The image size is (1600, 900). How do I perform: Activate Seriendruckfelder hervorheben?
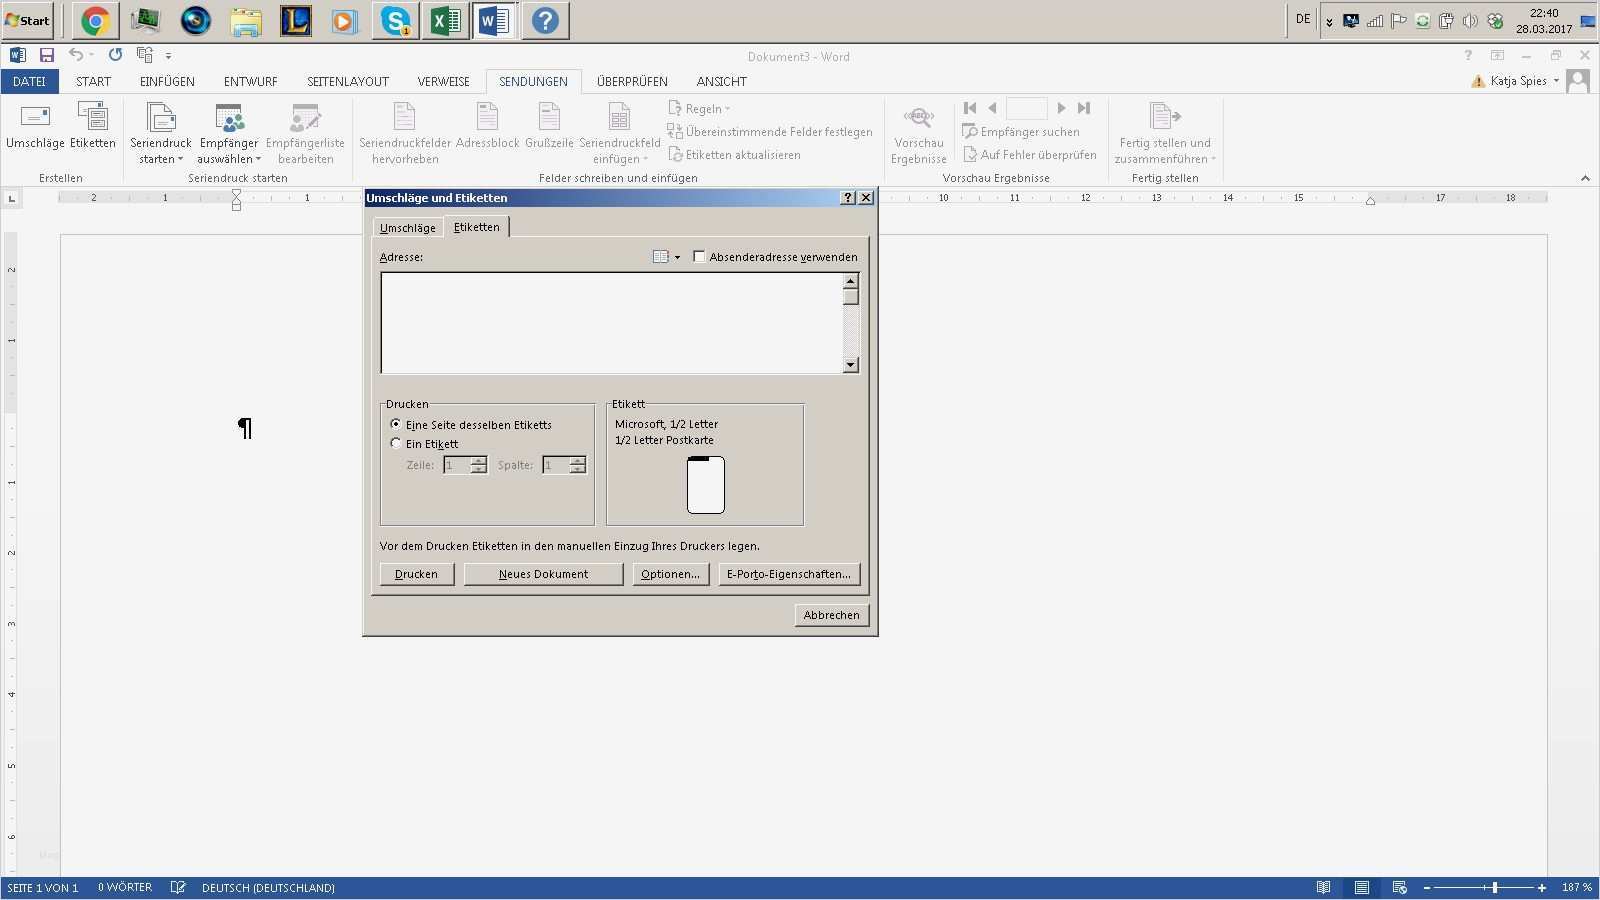pyautogui.click(x=404, y=130)
